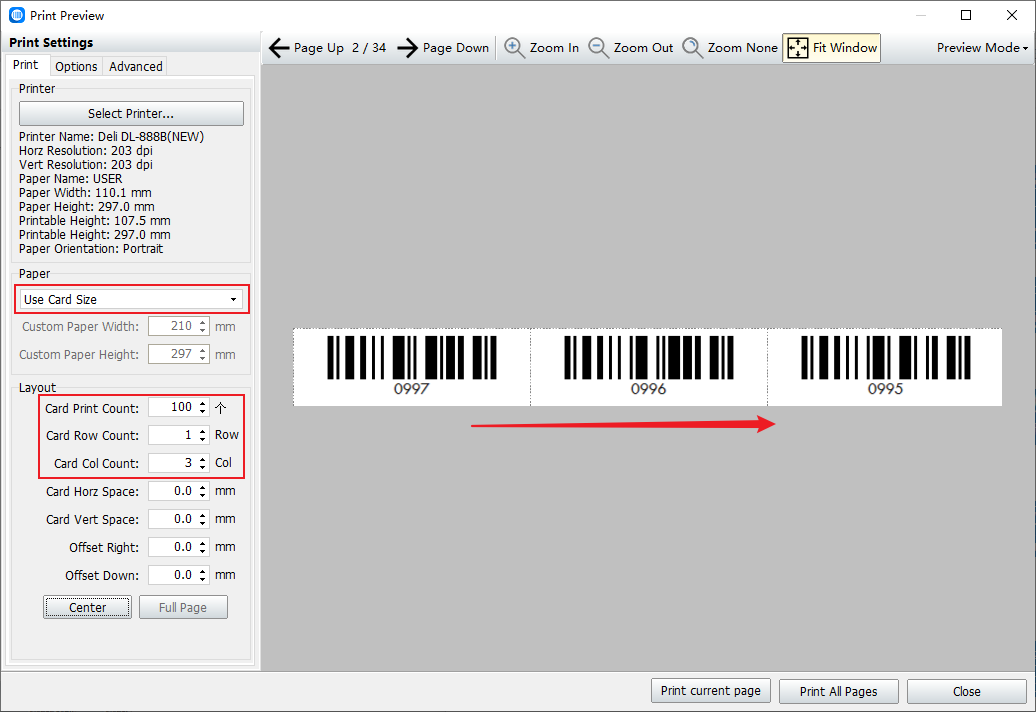The height and width of the screenshot is (712, 1036).
Task: Click the Paper Width: 110.1 mm text
Action: 85,193
